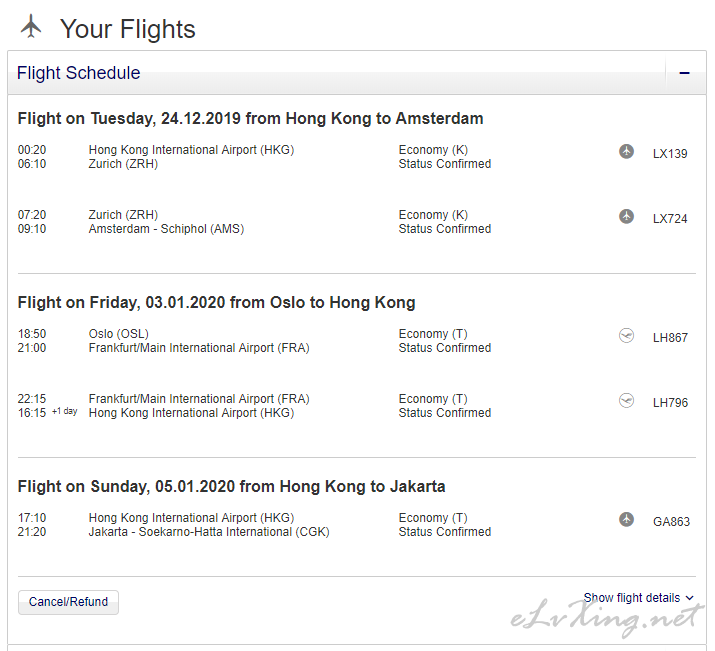Click the airline icon for flight LX139

click(626, 151)
